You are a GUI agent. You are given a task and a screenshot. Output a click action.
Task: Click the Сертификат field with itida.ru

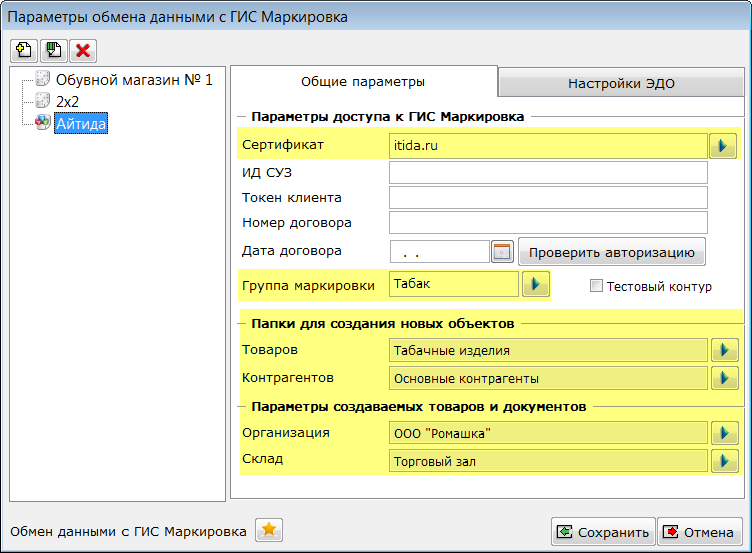pos(548,146)
